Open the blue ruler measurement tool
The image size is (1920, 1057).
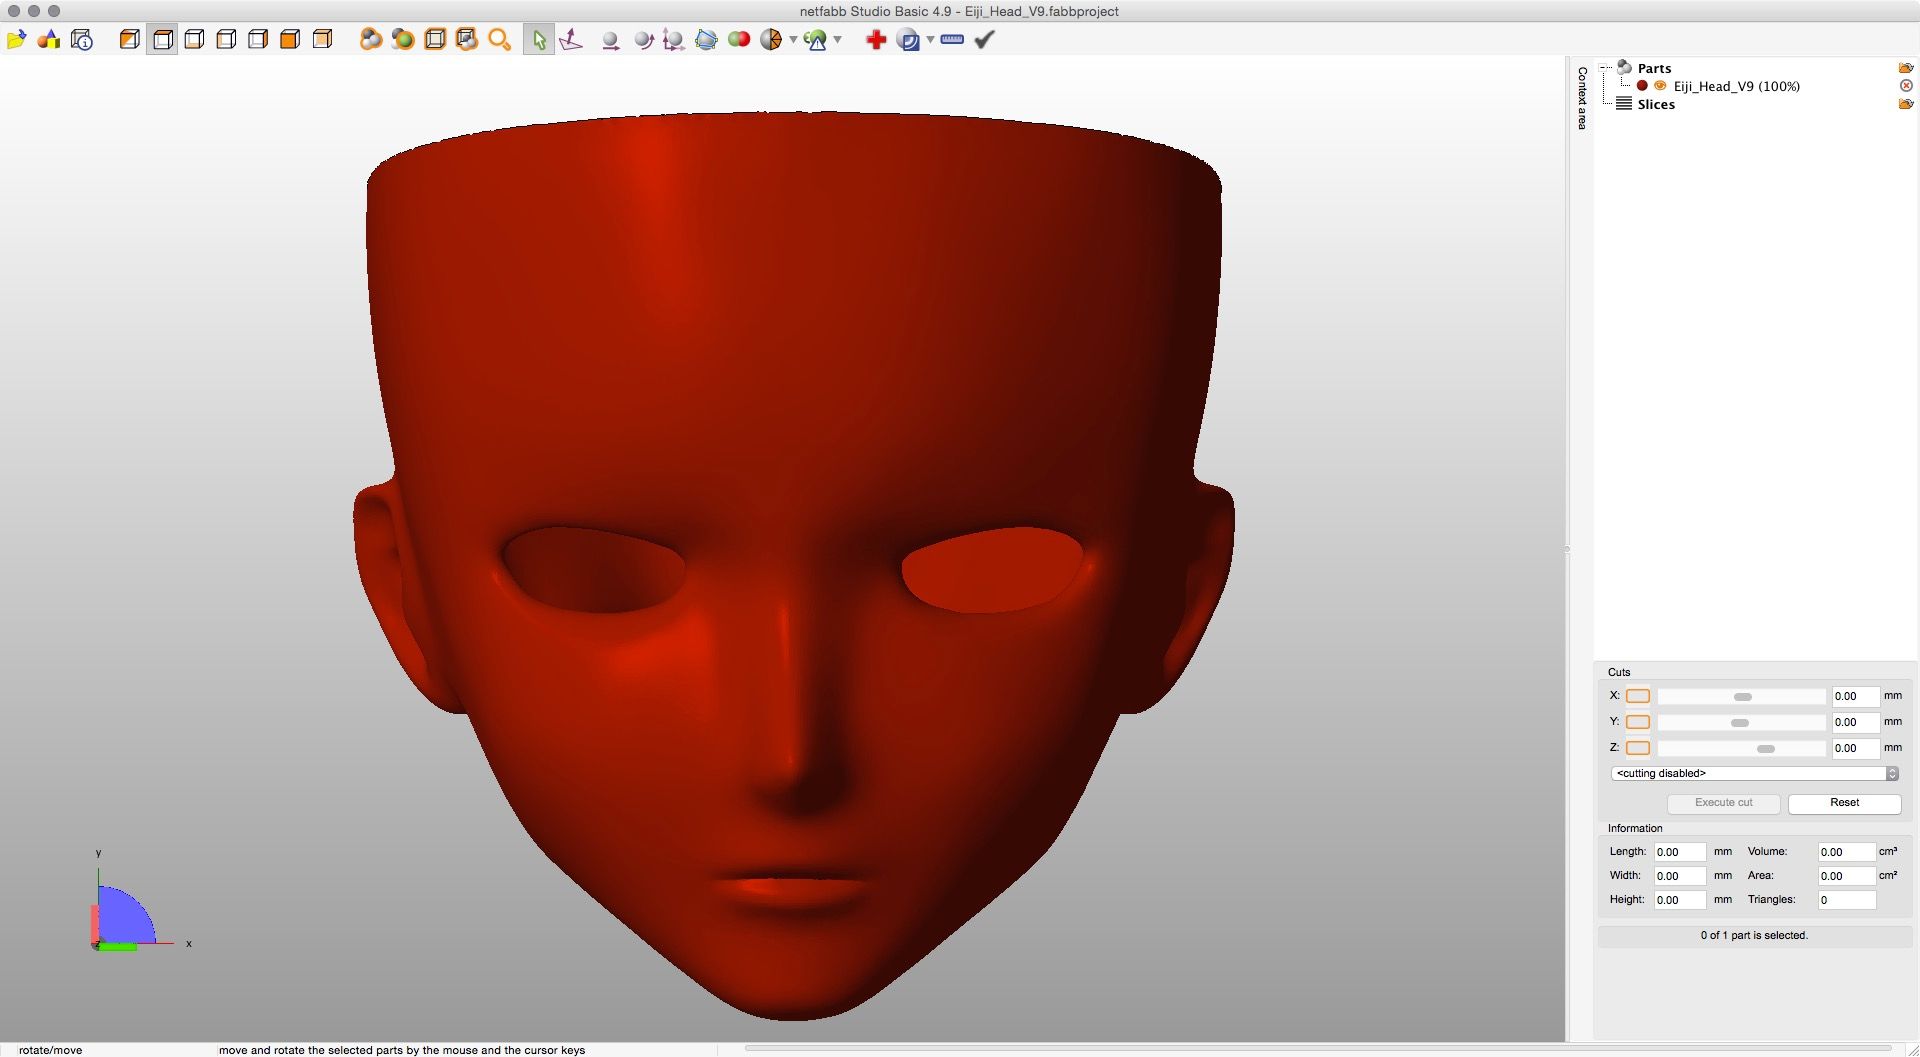tap(952, 40)
